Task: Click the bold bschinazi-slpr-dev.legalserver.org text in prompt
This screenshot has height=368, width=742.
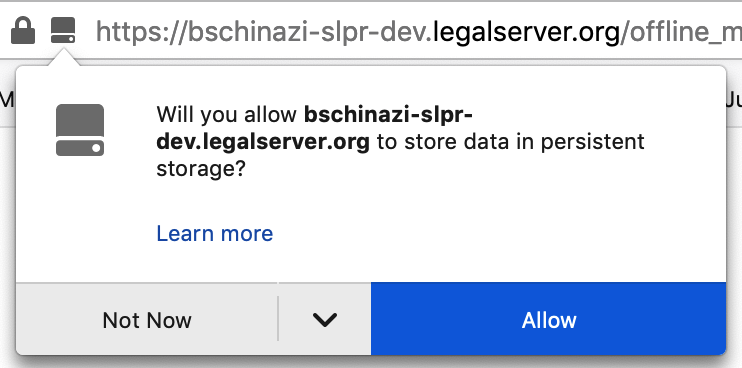Action: tap(314, 128)
